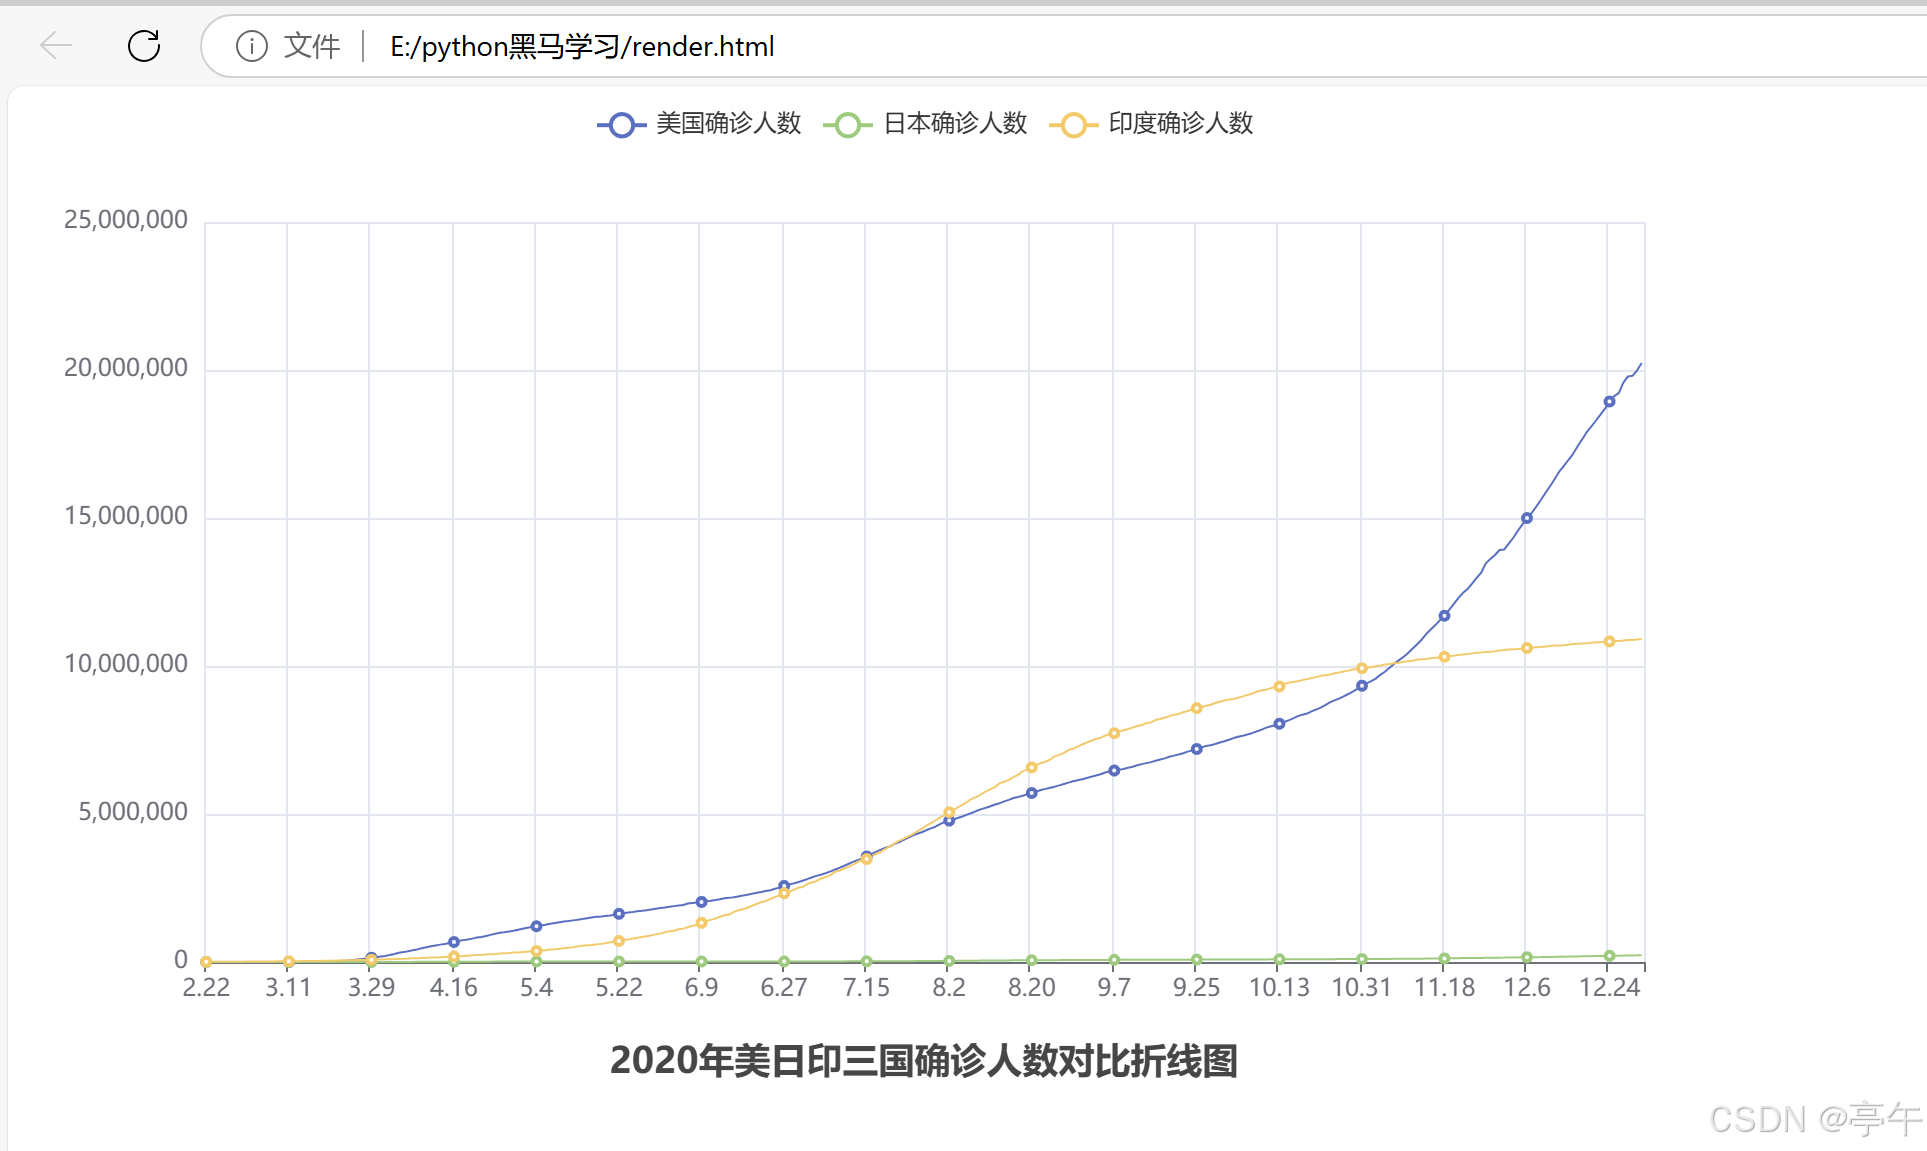The width and height of the screenshot is (1927, 1151).
Task: Click the site info icon
Action: coord(251,46)
